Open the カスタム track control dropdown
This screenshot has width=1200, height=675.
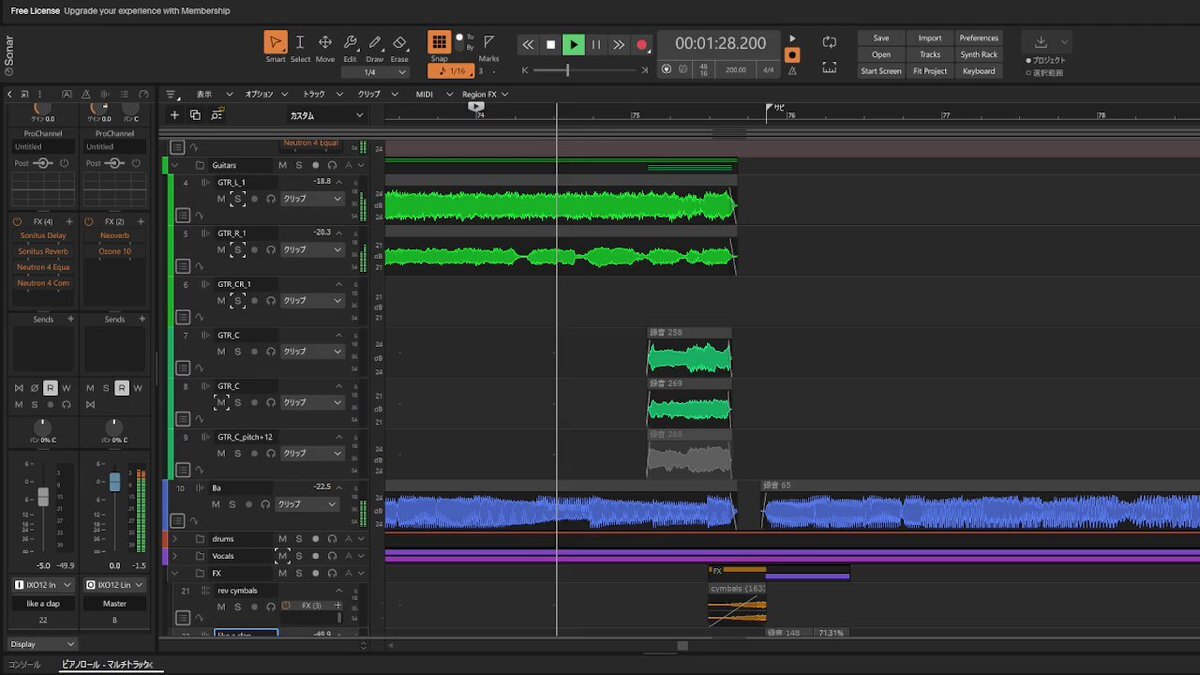click(326, 116)
